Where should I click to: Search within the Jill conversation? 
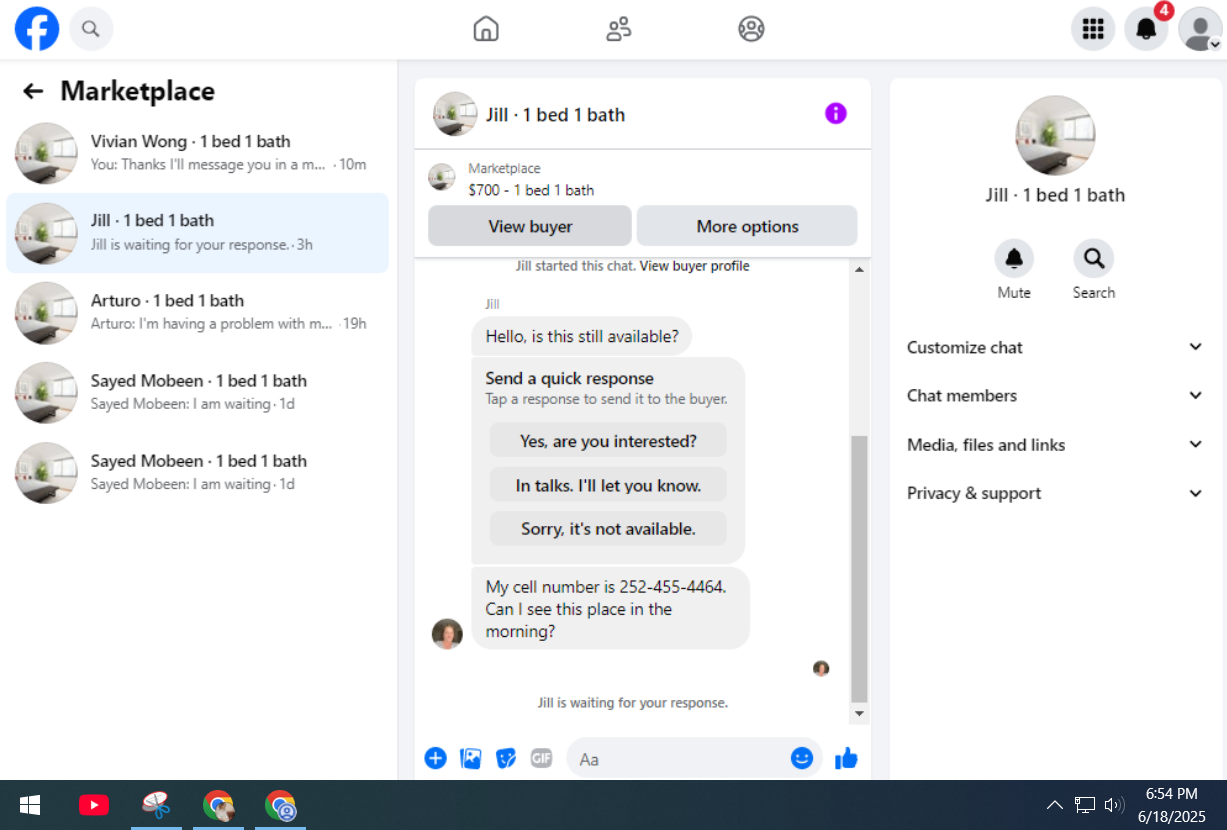pos(1094,259)
